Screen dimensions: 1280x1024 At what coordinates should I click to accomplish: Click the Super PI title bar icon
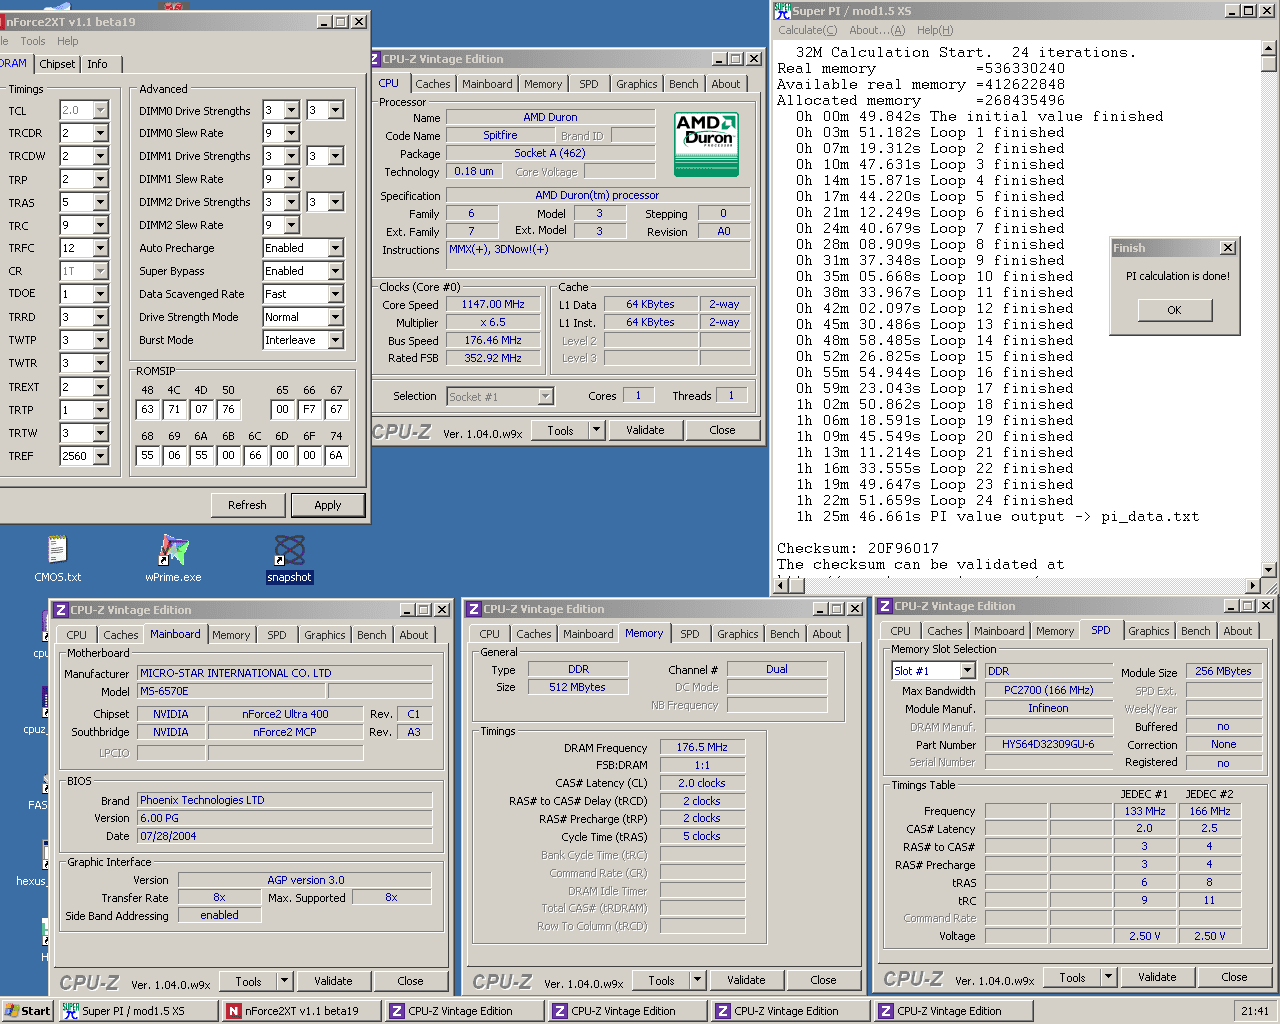(x=783, y=11)
